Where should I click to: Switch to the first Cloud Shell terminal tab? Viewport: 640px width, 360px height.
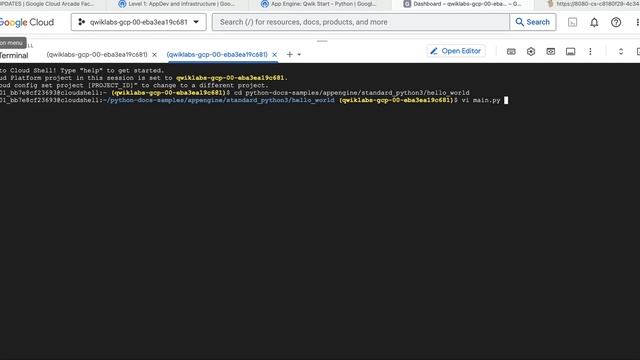click(x=97, y=54)
